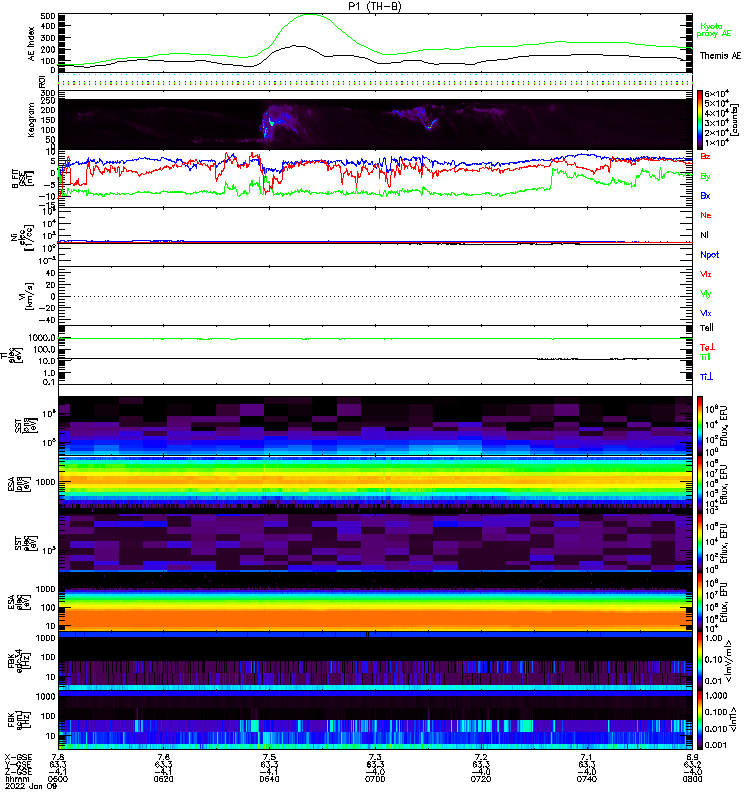Image resolution: width=750 pixels, height=800 pixels.
Task: Click the "6×10⁴" Keogram color bar value
Action: [x=717, y=93]
